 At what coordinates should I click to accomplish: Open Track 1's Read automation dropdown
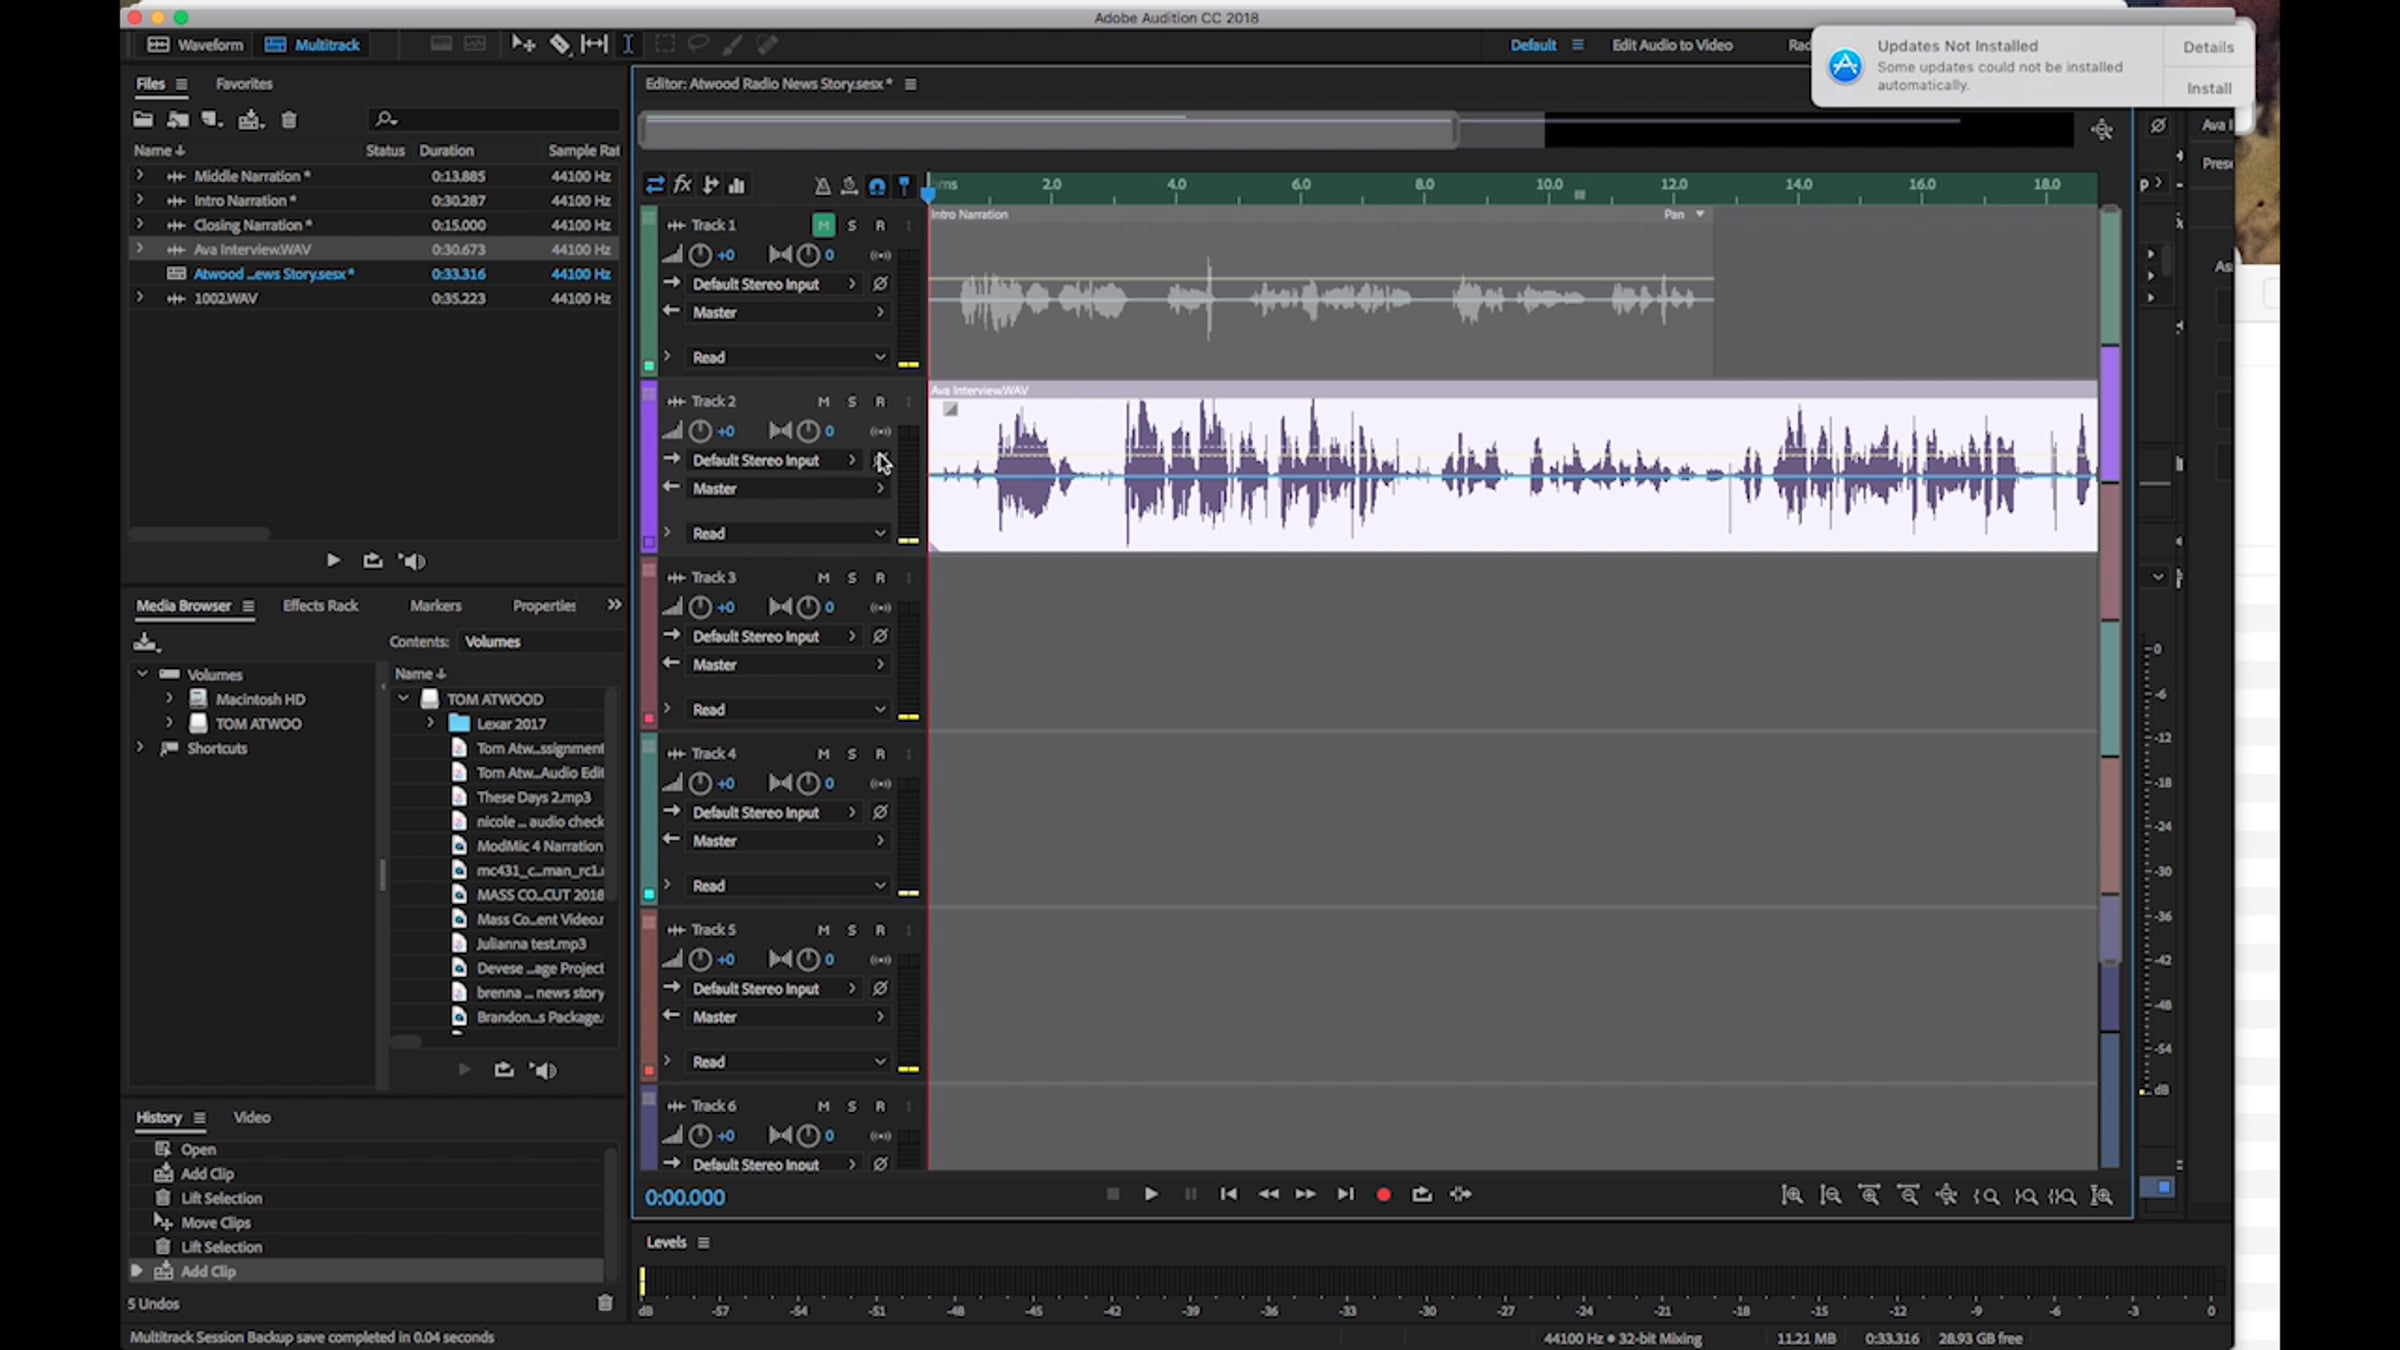(788, 357)
